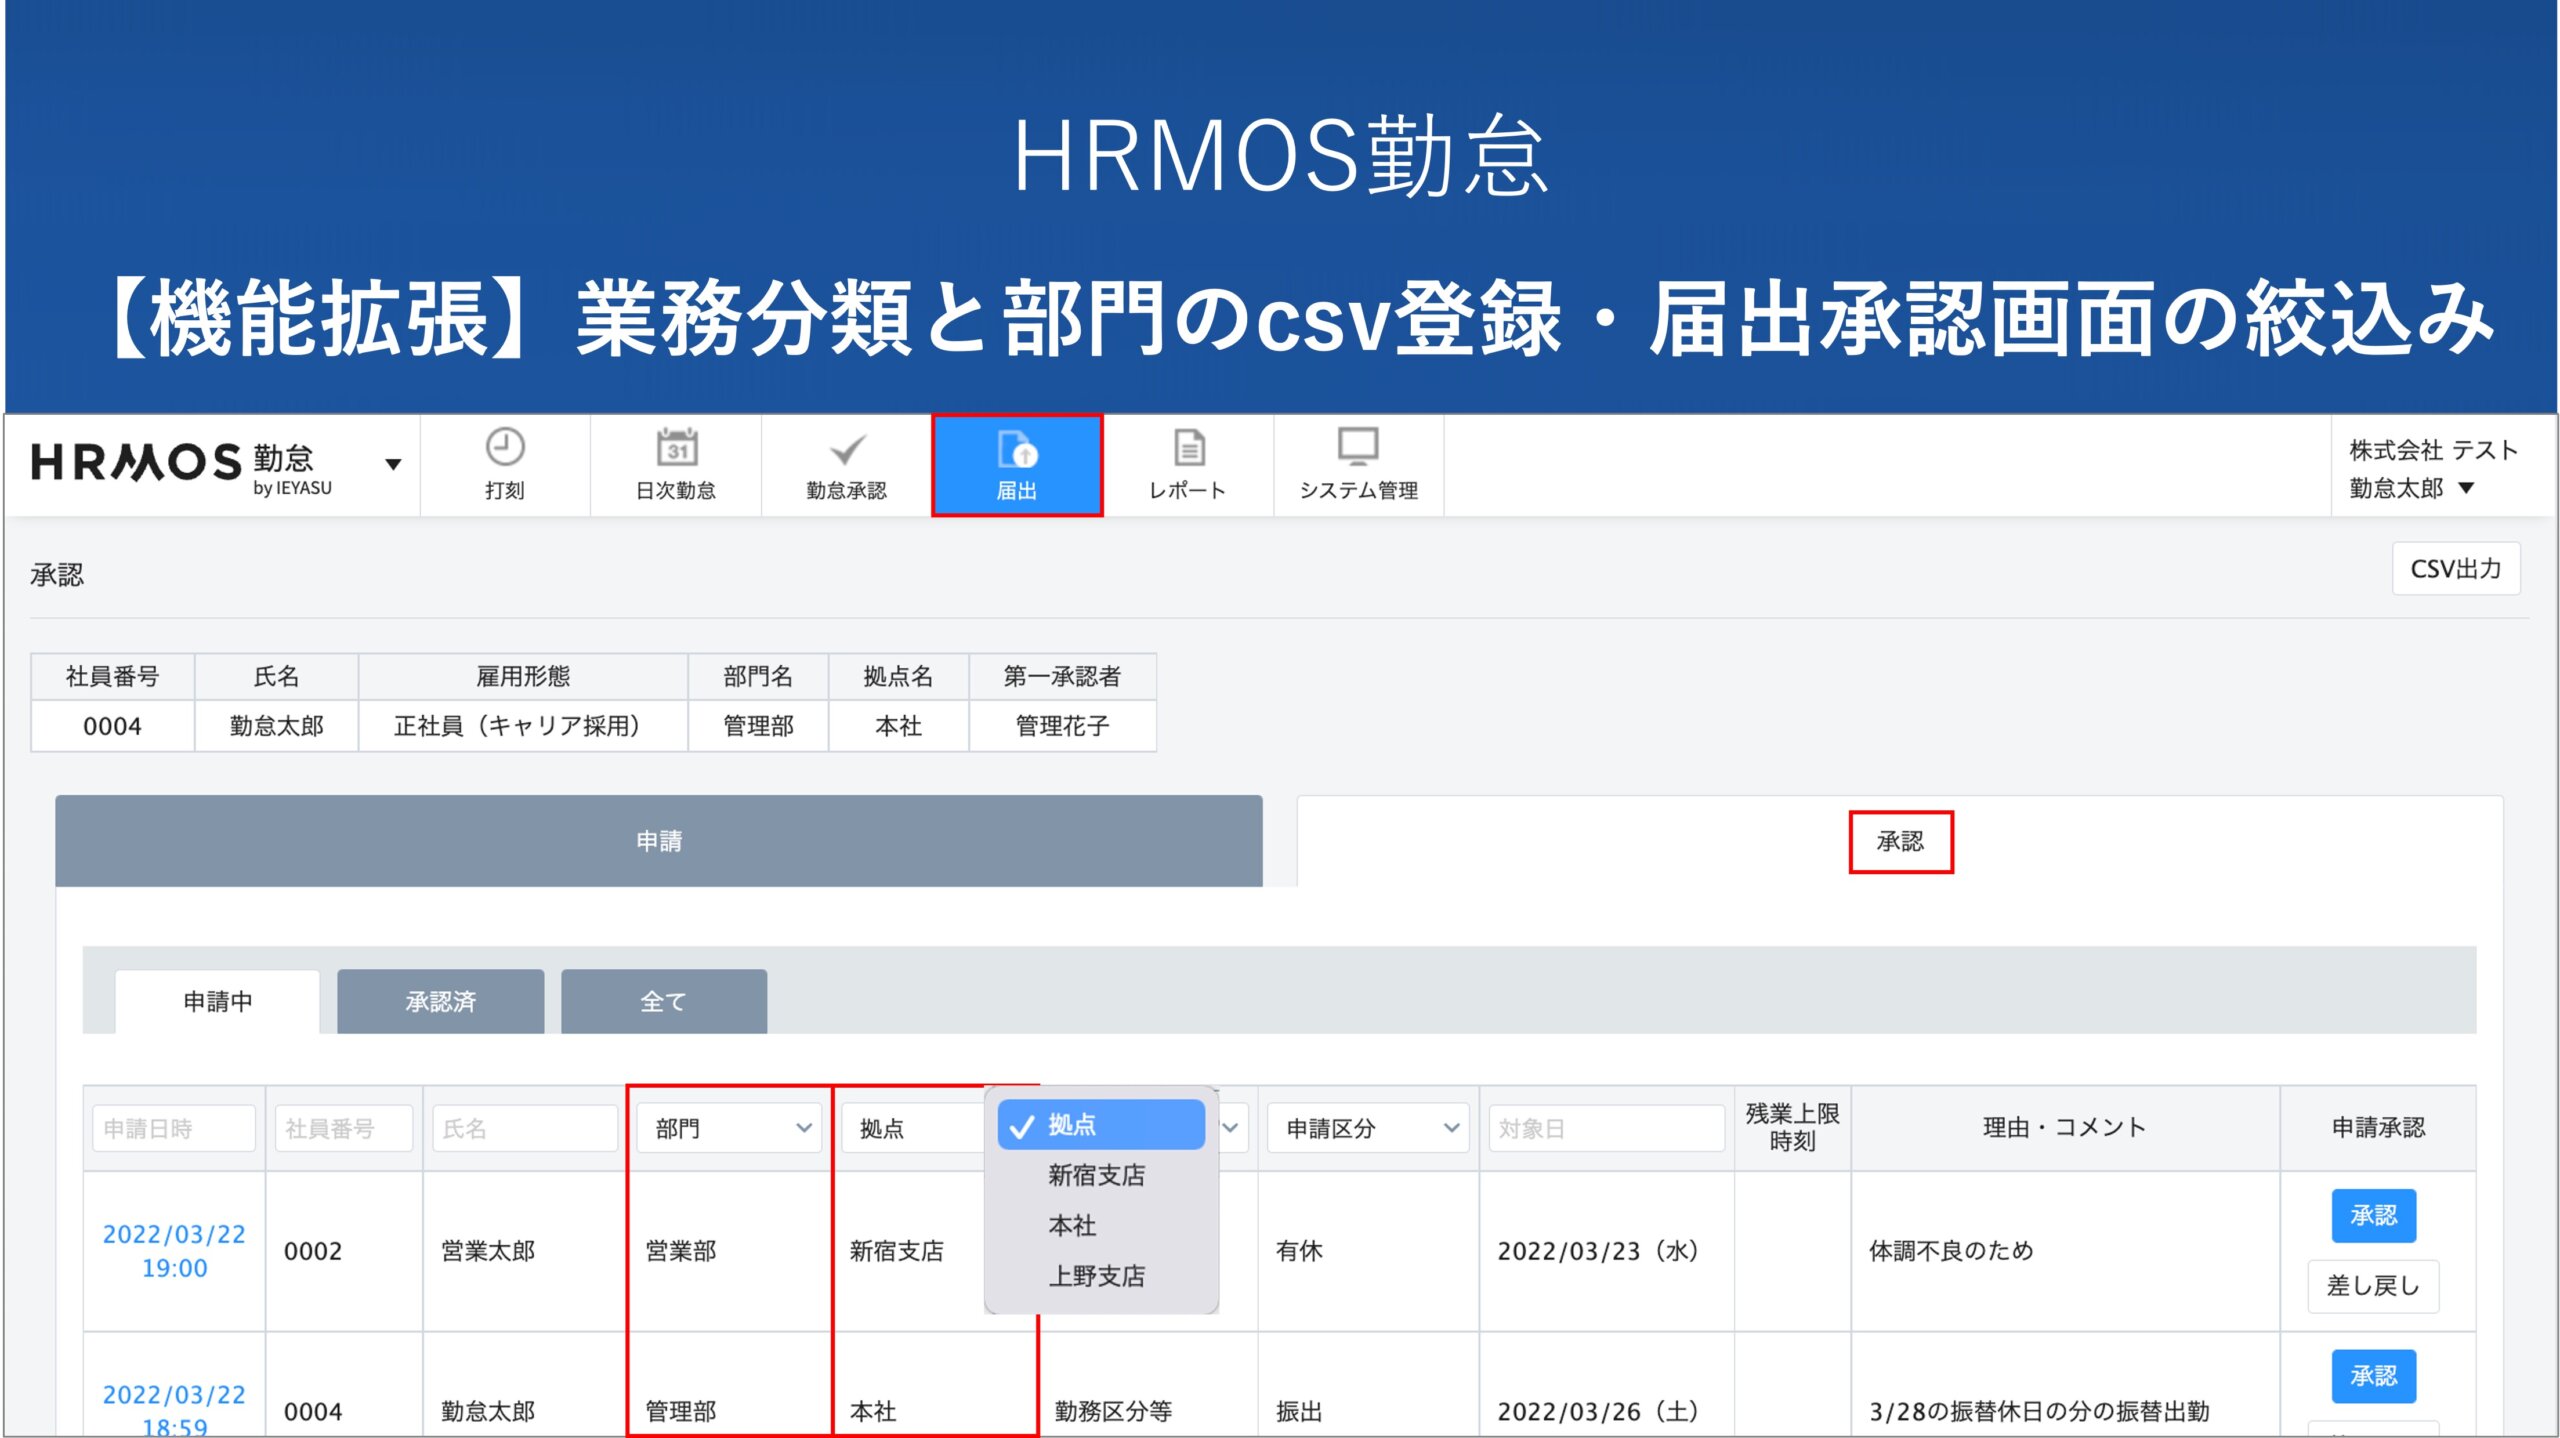Focus the 社員番号 filter field
Image resolution: width=2560 pixels, height=1438 pixels.
(x=344, y=1128)
